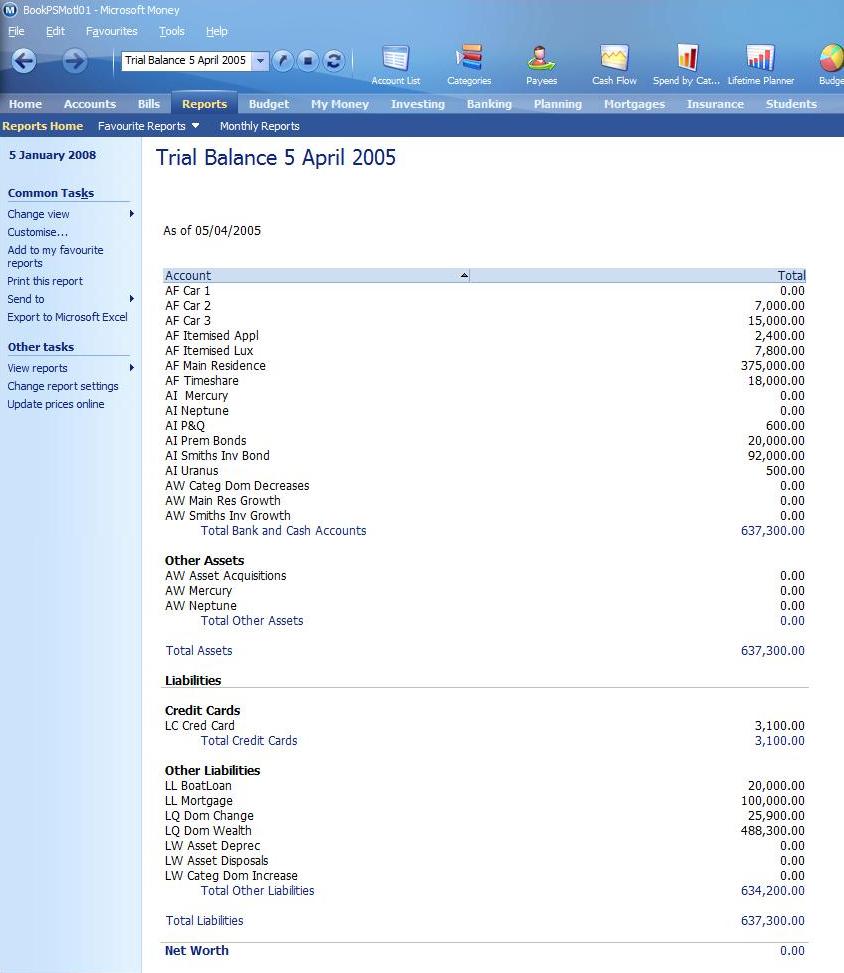Switch to the Budget tab
This screenshot has width=844, height=973.
pyautogui.click(x=269, y=104)
